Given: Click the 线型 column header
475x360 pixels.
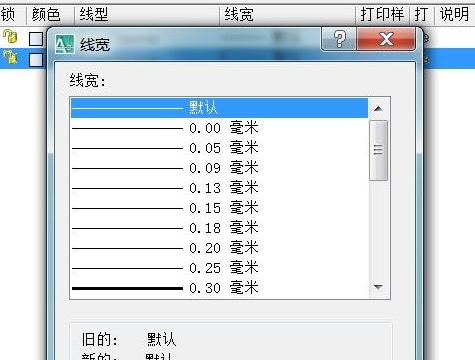Looking at the screenshot, I should (146, 14).
